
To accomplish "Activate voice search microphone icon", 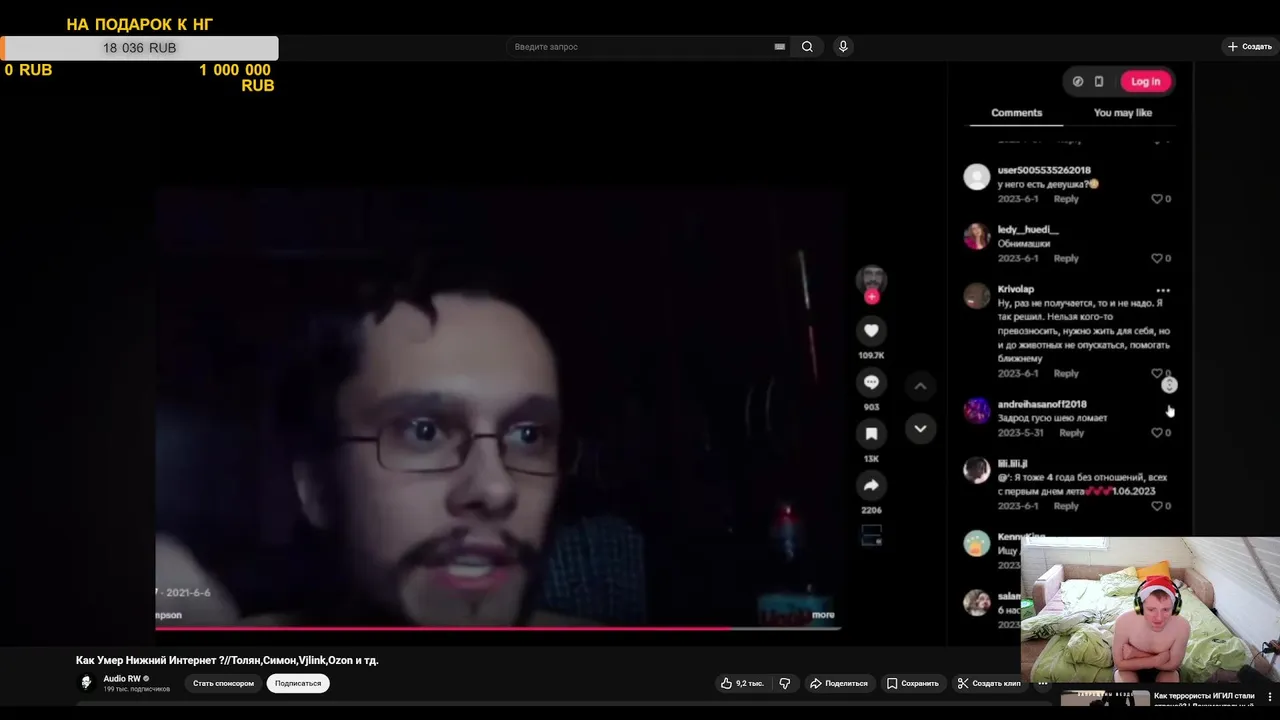I will (x=843, y=47).
